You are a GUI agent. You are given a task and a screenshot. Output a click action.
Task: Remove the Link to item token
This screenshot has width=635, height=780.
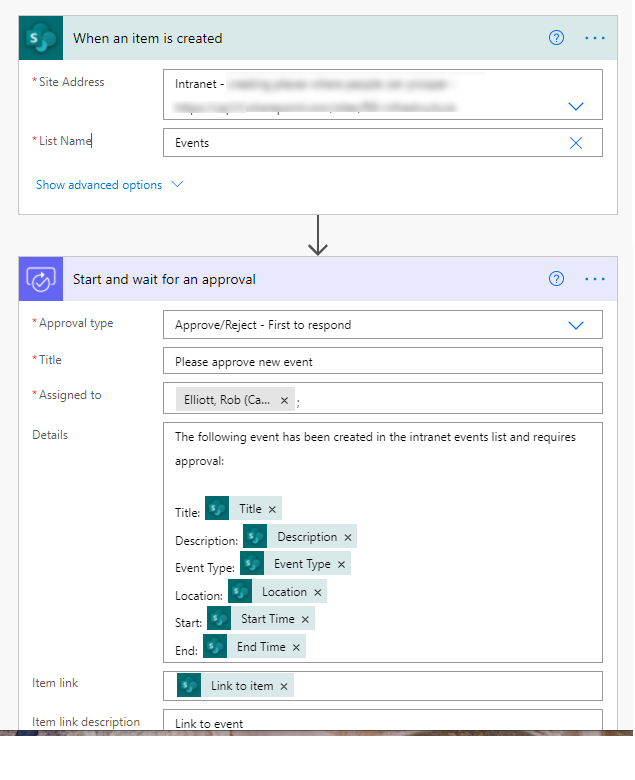coord(284,686)
